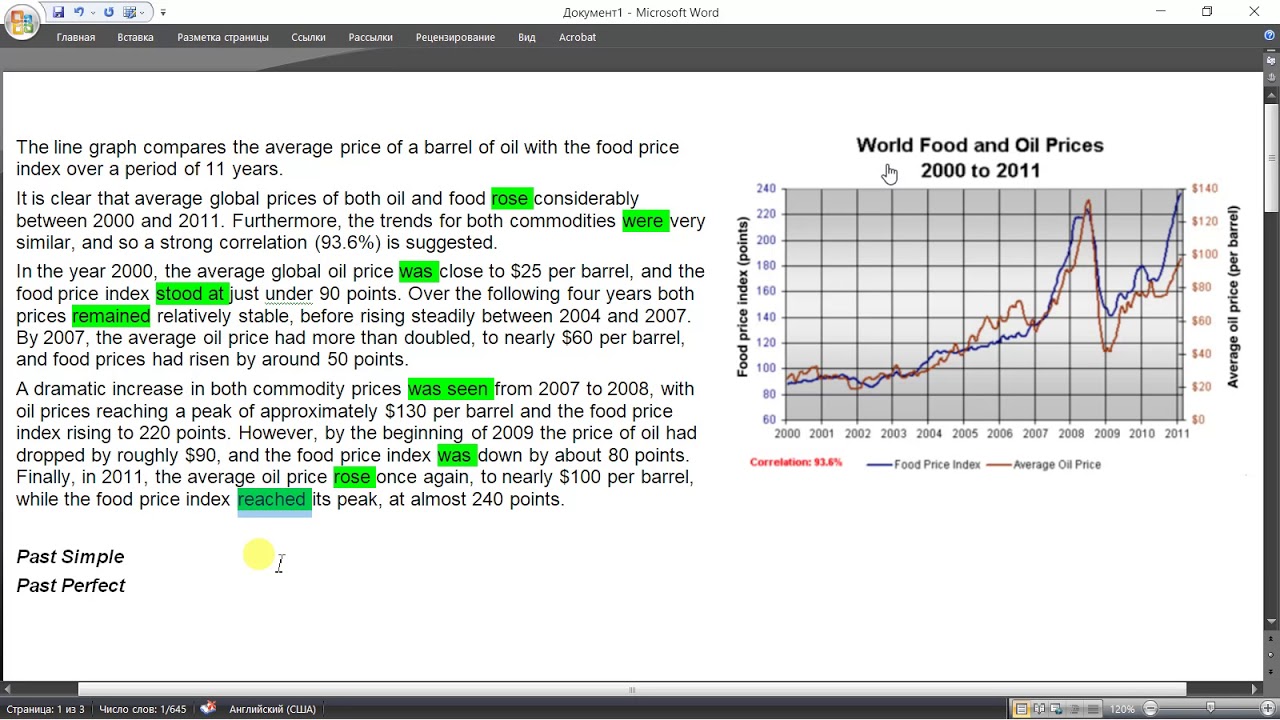Viewport: 1280px width, 720px height.
Task: Undo the last action
Action: pyautogui.click(x=79, y=12)
